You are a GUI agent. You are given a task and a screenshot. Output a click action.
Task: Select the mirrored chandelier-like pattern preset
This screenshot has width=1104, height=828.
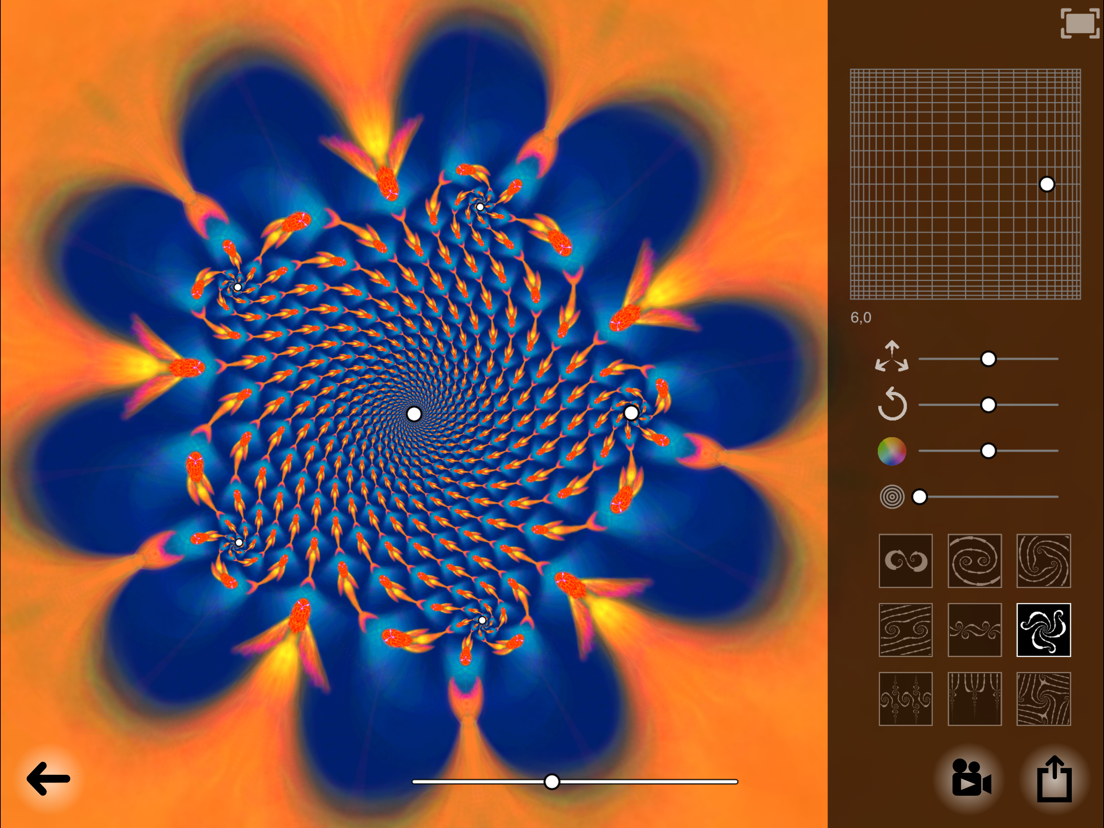pos(905,698)
